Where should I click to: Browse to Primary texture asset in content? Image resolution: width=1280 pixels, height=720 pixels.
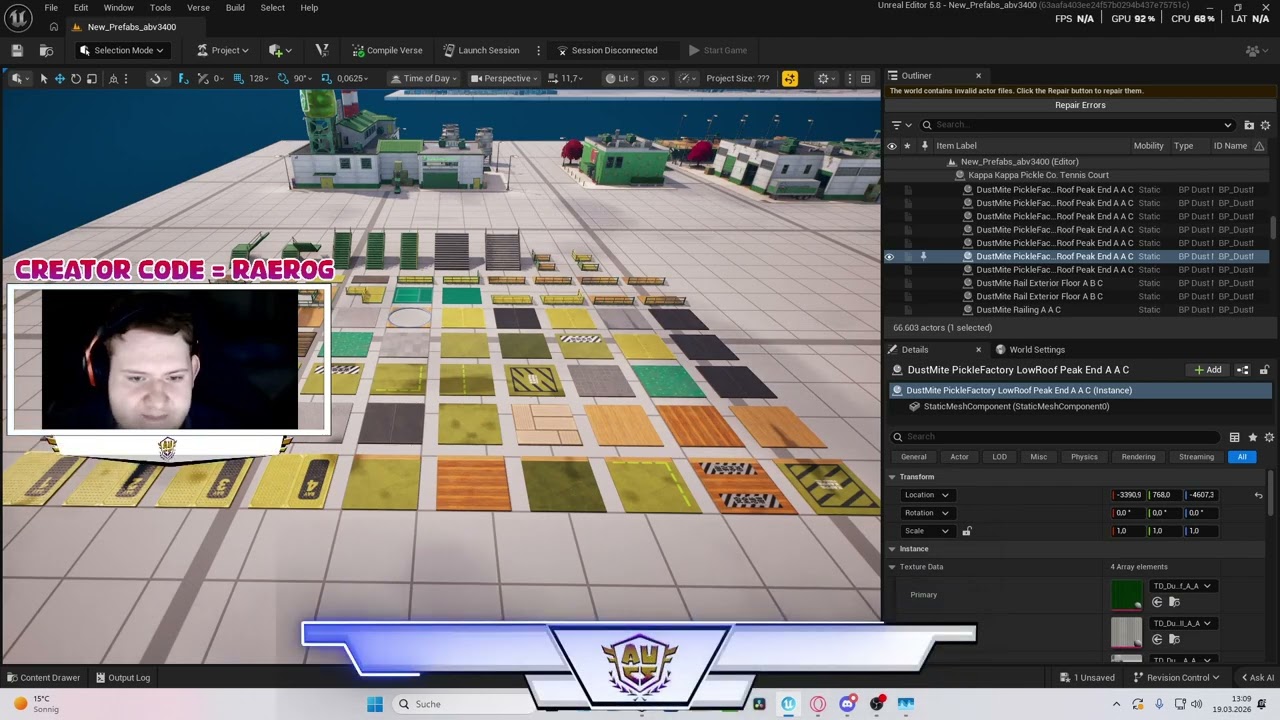coord(1174,602)
